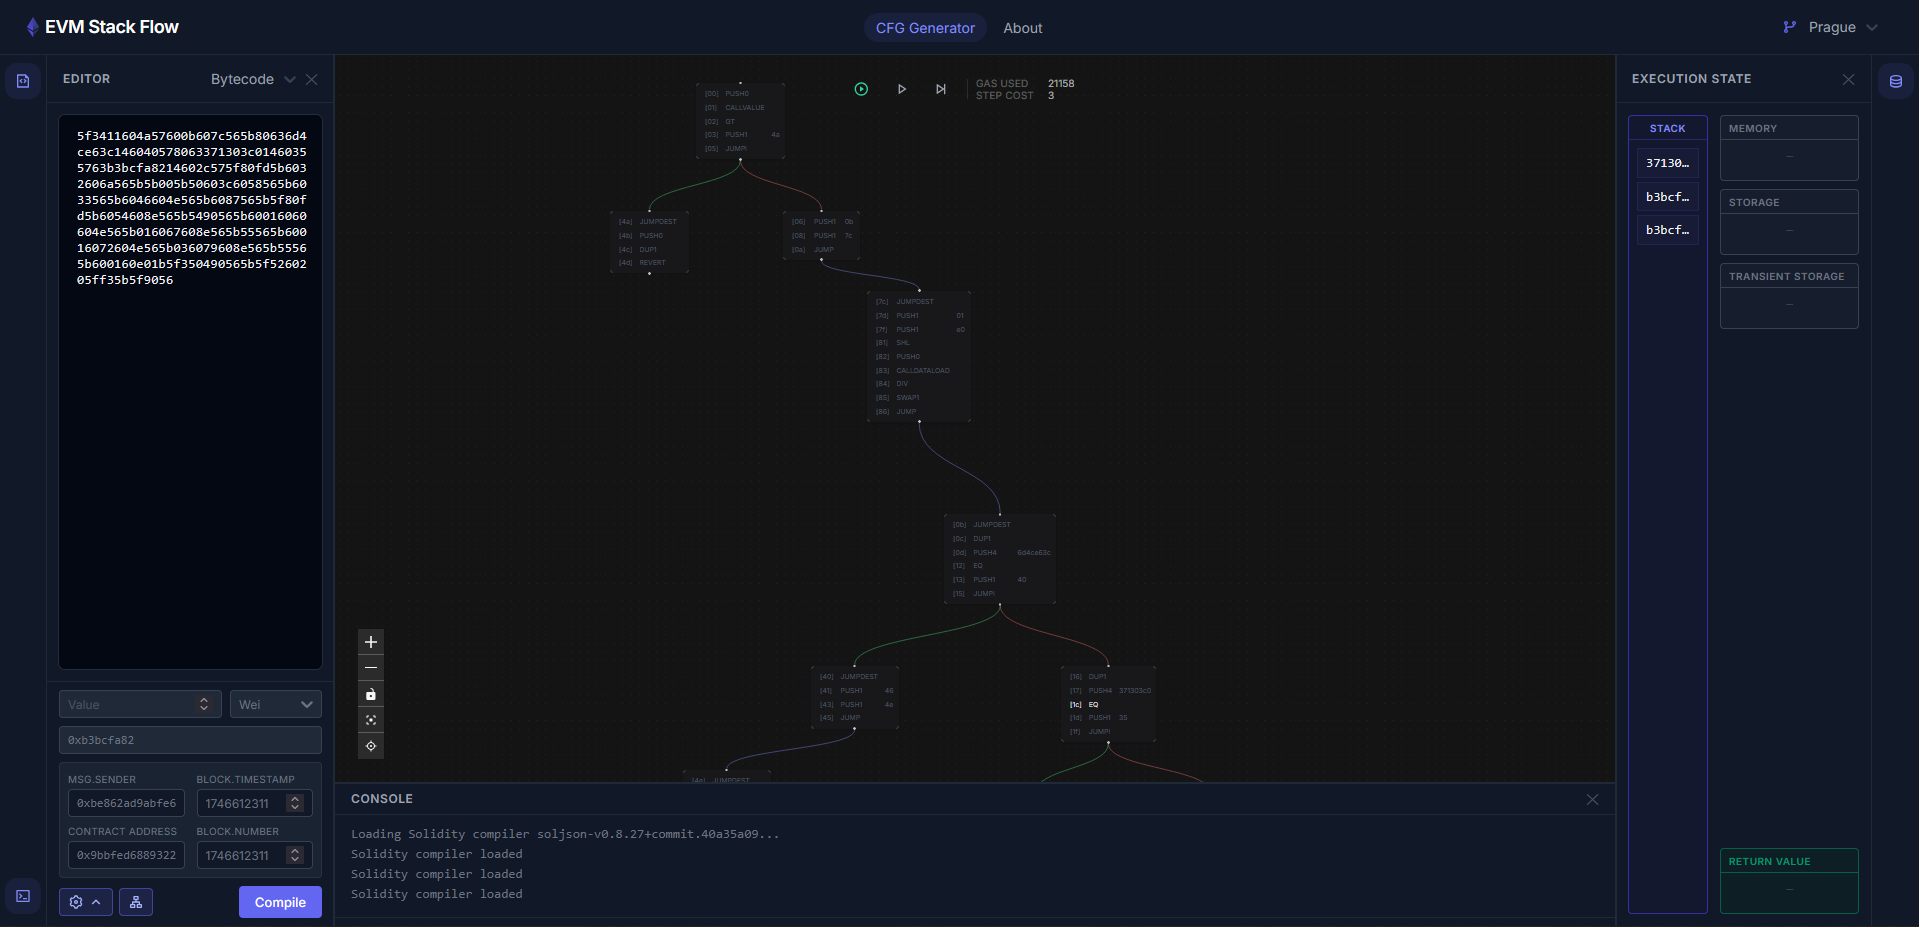
Task: Click the STORAGE panel
Action: pos(1789,222)
